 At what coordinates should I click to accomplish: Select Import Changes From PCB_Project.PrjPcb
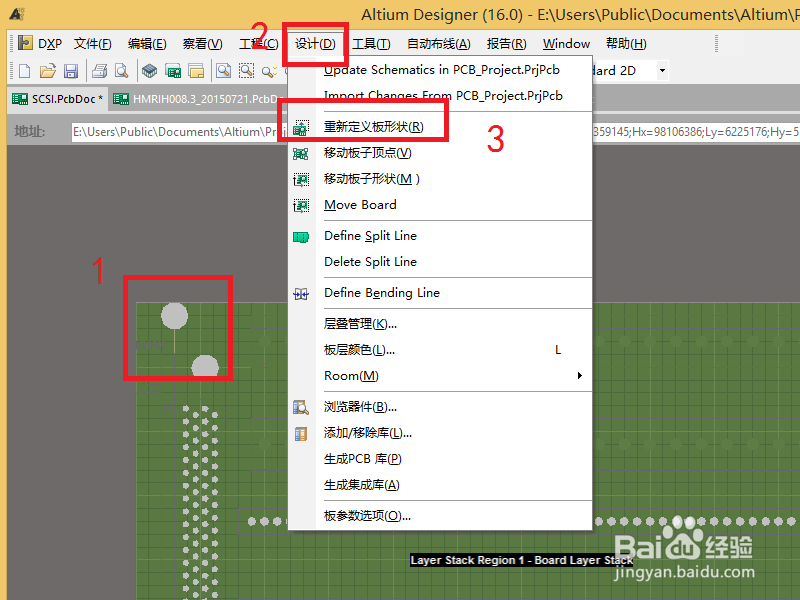(441, 95)
